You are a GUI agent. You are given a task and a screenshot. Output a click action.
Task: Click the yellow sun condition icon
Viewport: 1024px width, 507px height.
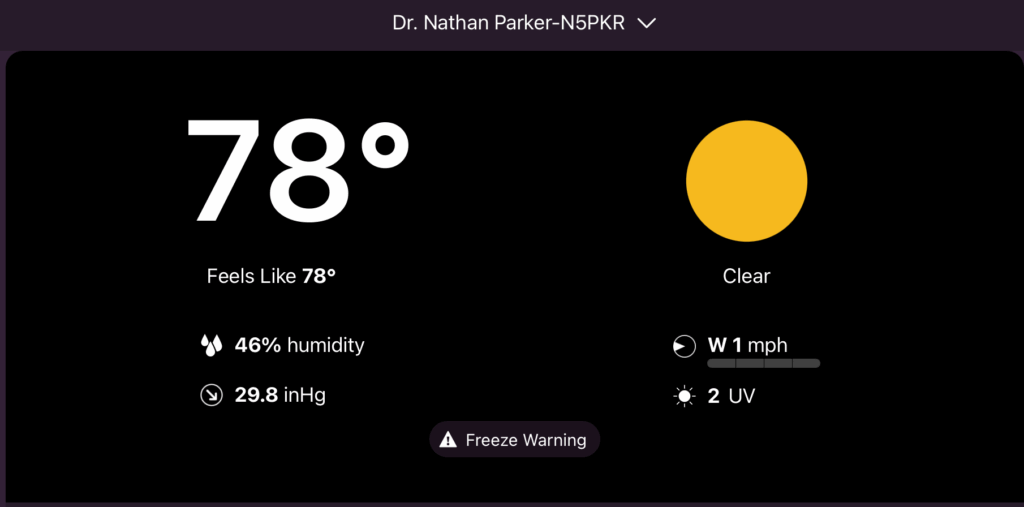tap(746, 180)
